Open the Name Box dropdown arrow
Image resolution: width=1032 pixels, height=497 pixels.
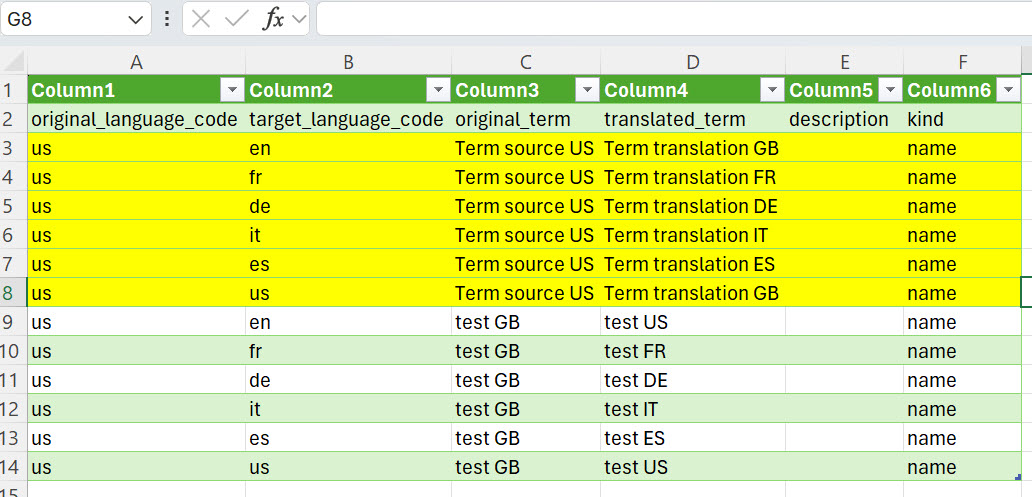136,20
